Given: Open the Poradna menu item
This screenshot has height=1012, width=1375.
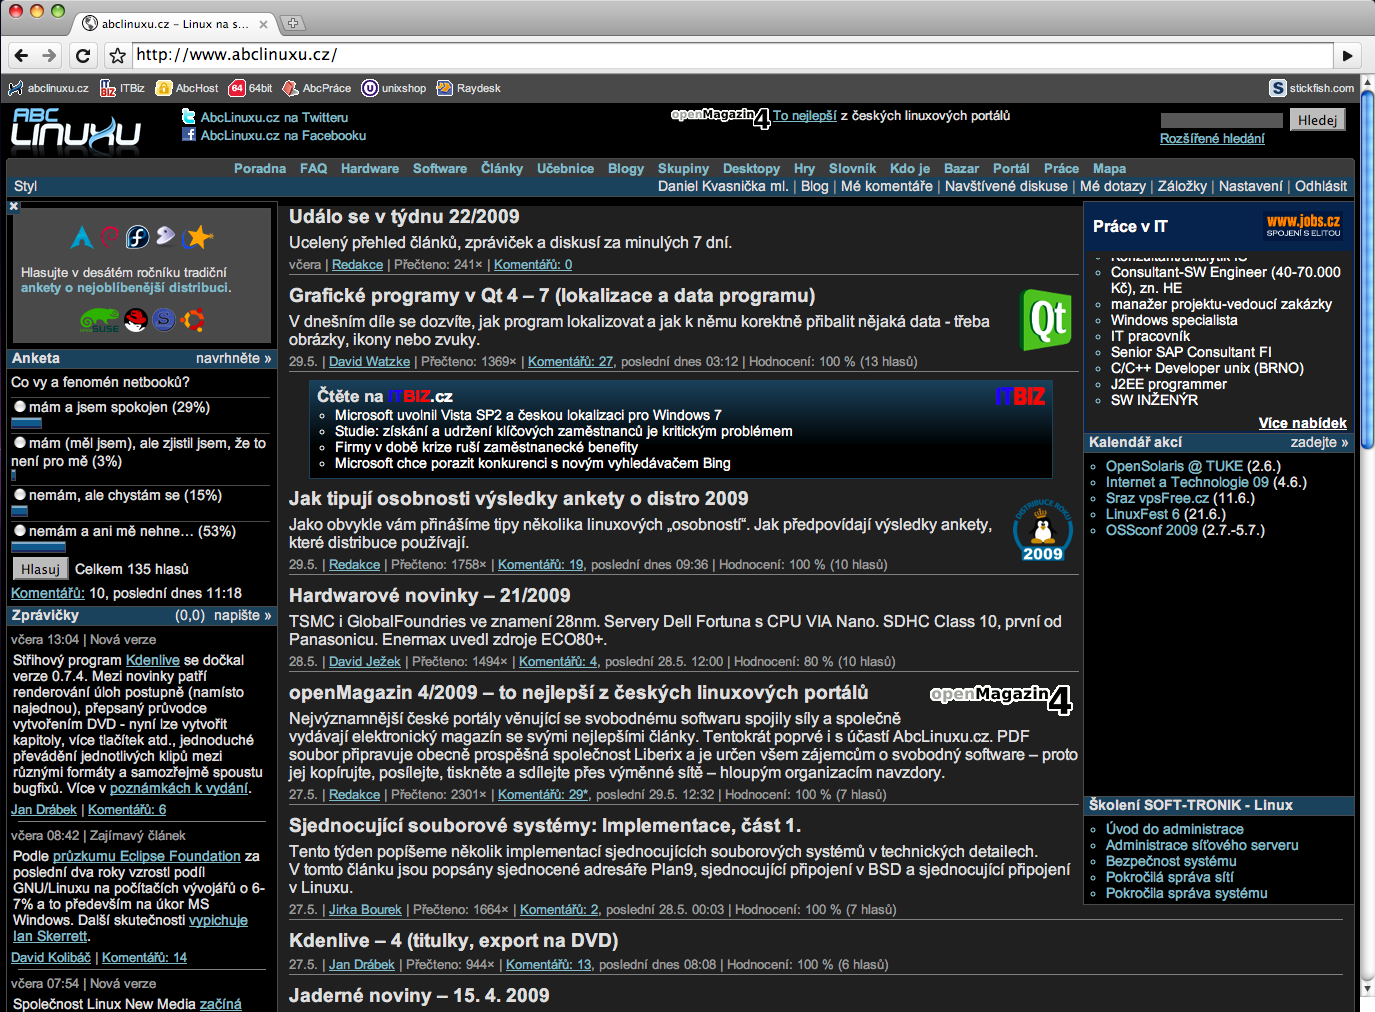Looking at the screenshot, I should pos(260,168).
